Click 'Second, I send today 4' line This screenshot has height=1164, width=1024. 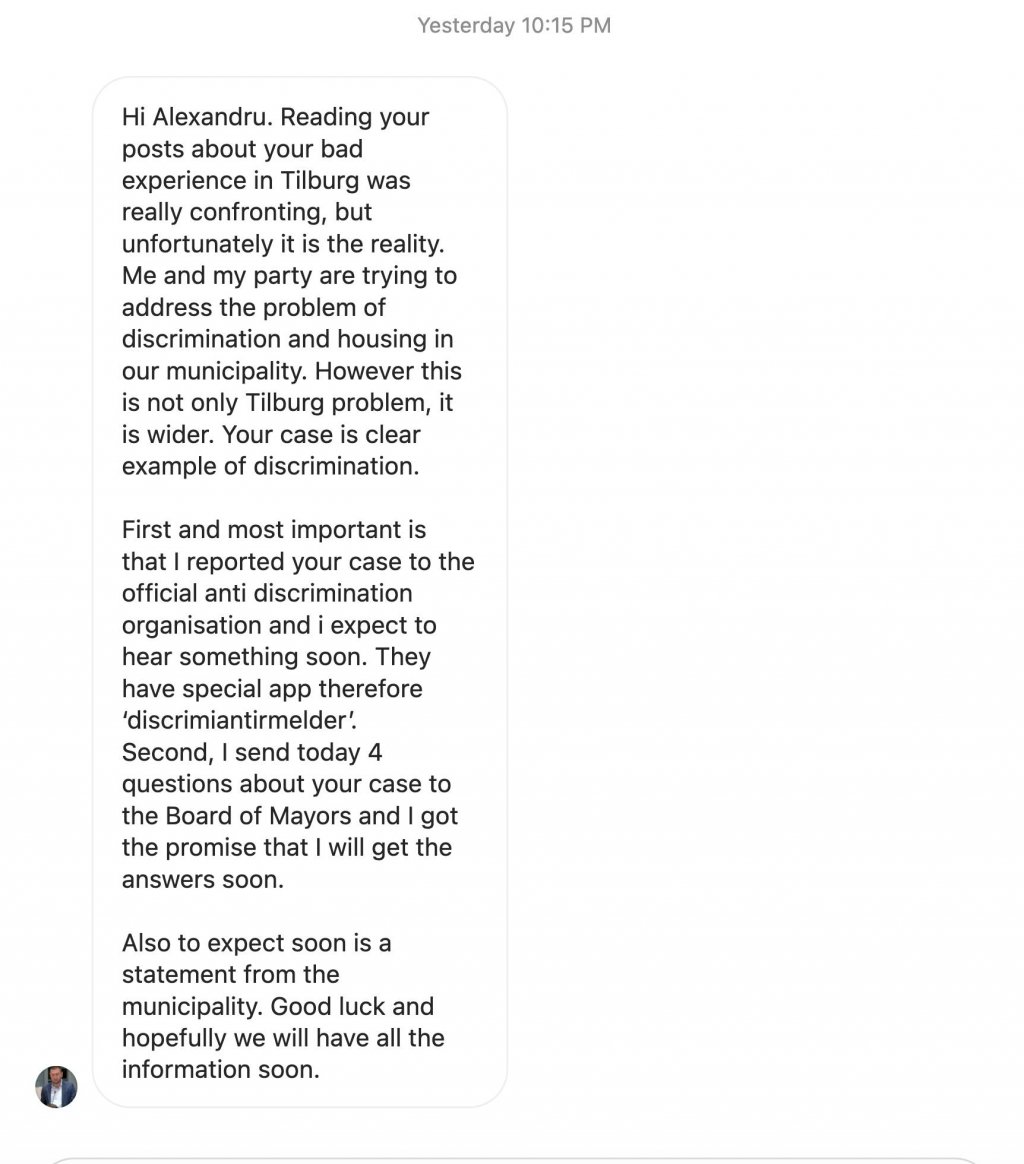coord(252,752)
